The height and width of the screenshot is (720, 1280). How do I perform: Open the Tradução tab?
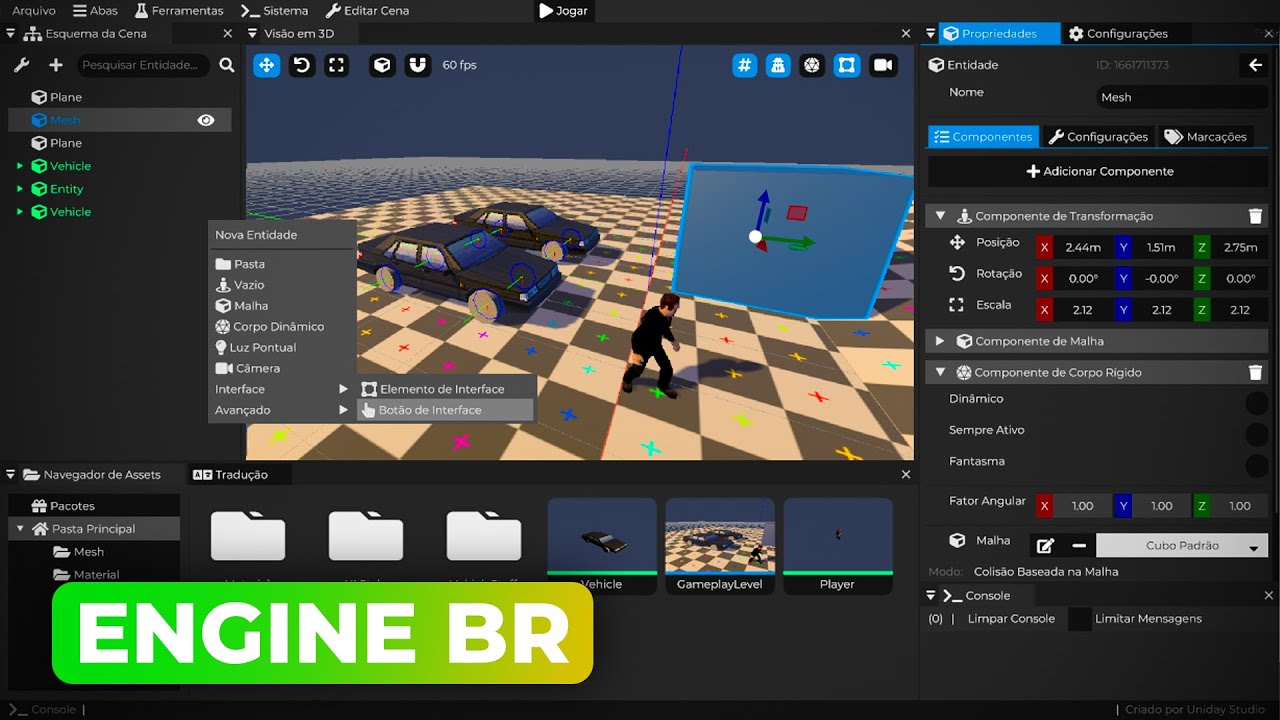tap(231, 475)
